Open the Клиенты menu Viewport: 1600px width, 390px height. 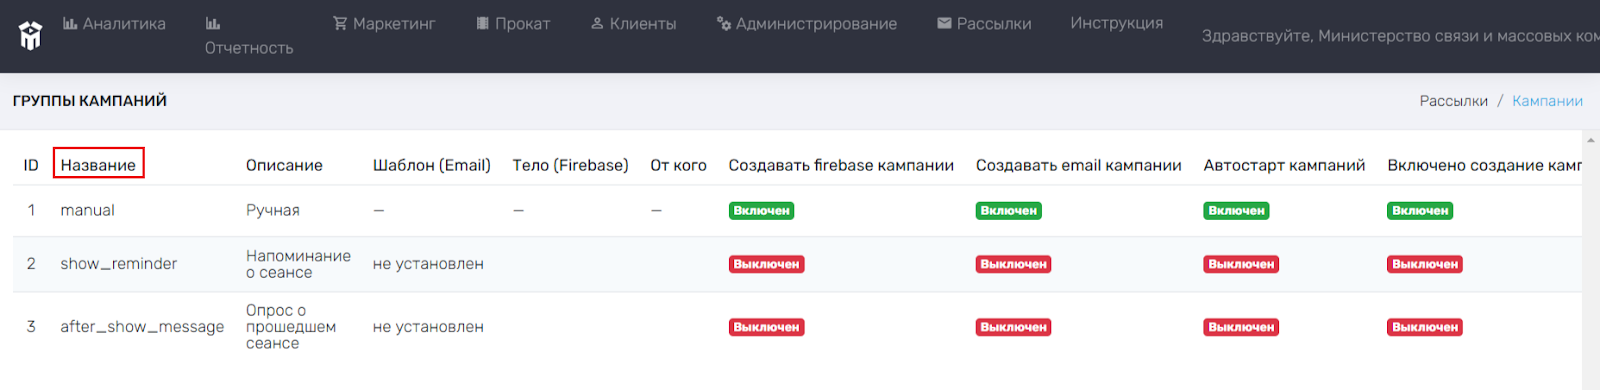pyautogui.click(x=633, y=23)
